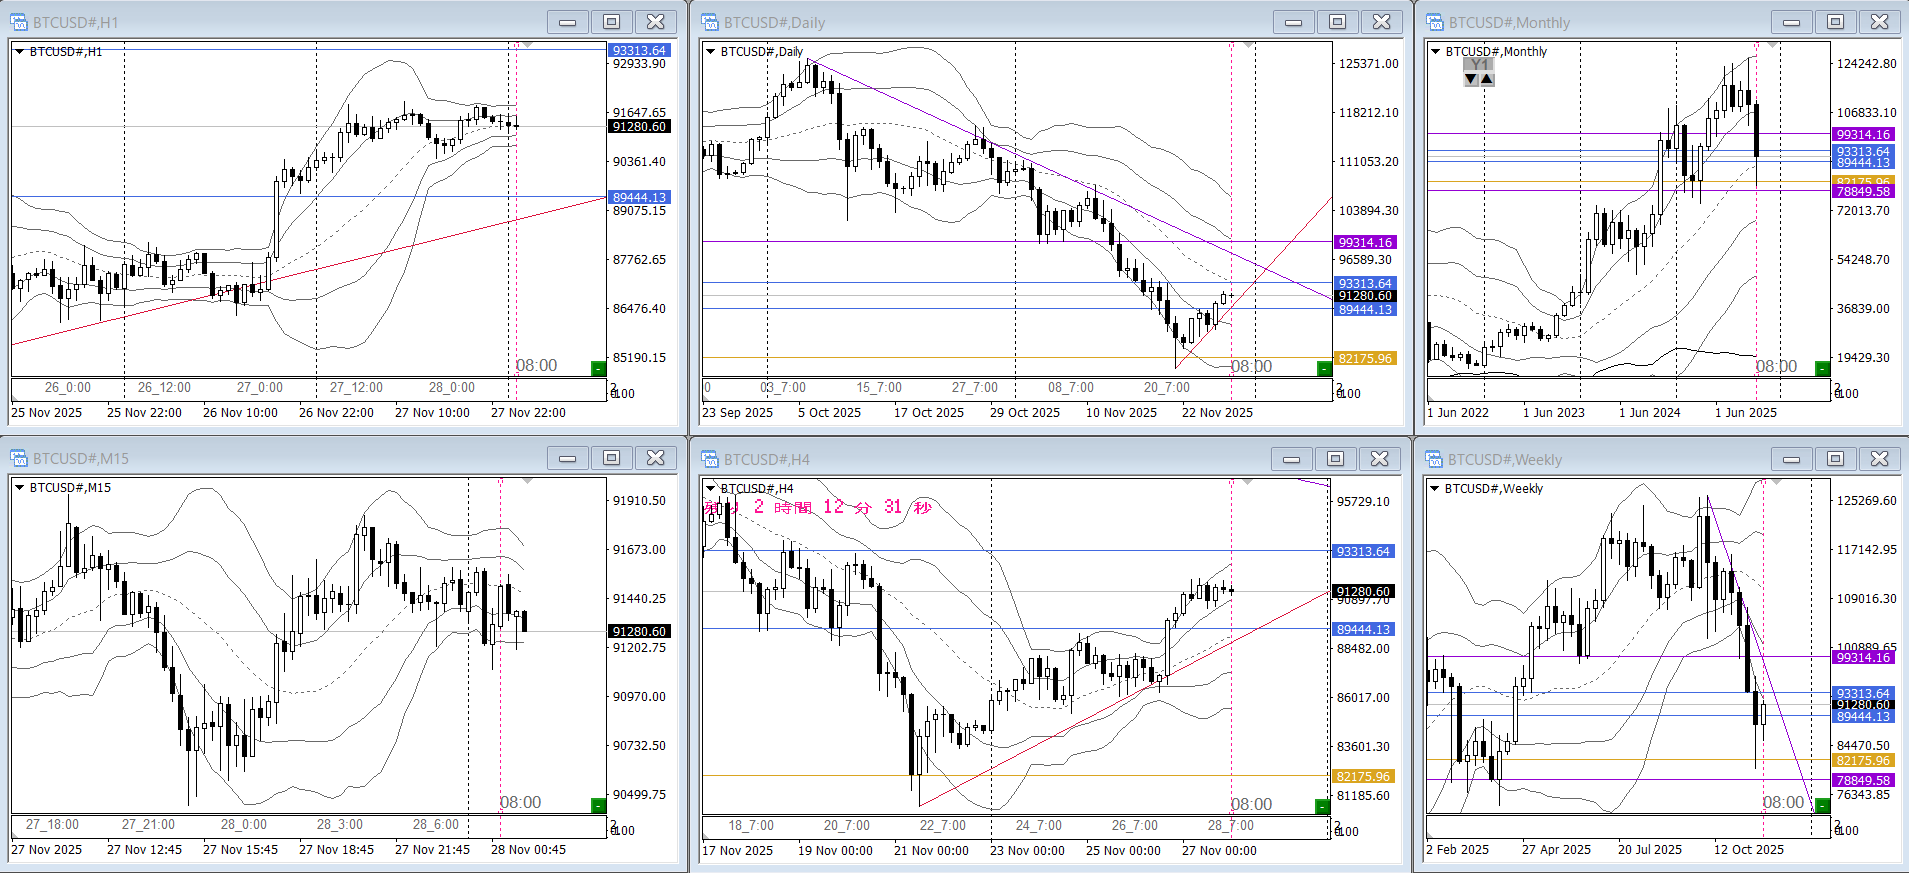
Task: Click the chart icon in BTCUSD#,Monthly title bar
Action: coord(1434,22)
